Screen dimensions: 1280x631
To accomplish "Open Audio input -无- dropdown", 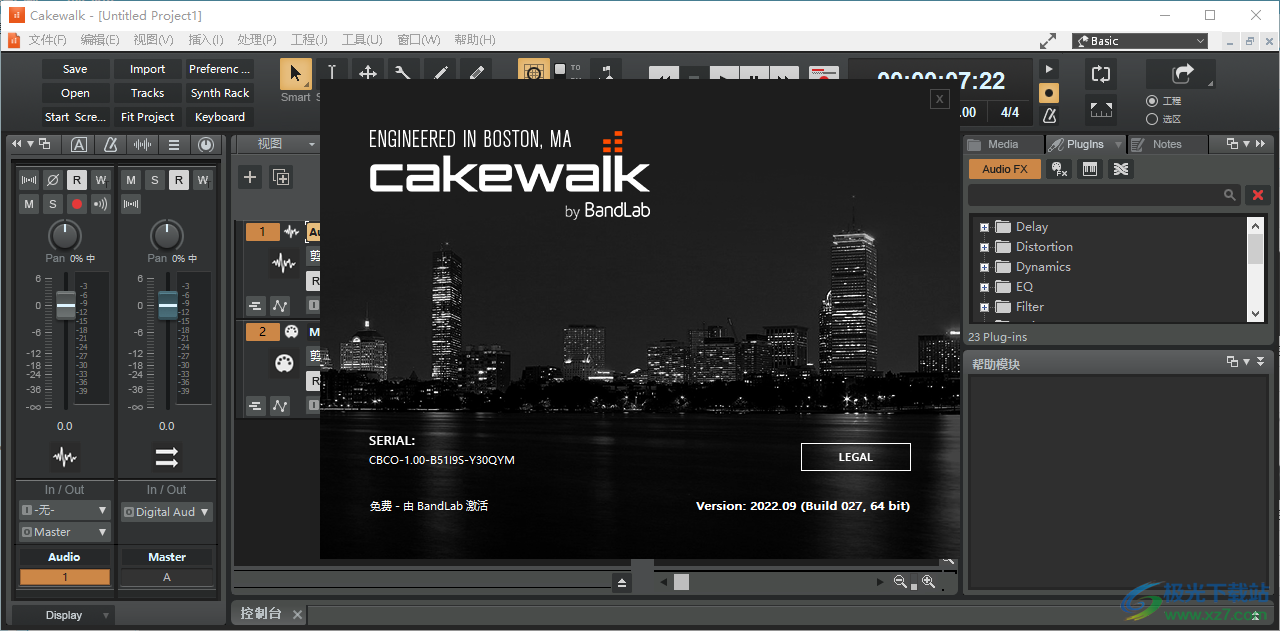I will [64, 511].
